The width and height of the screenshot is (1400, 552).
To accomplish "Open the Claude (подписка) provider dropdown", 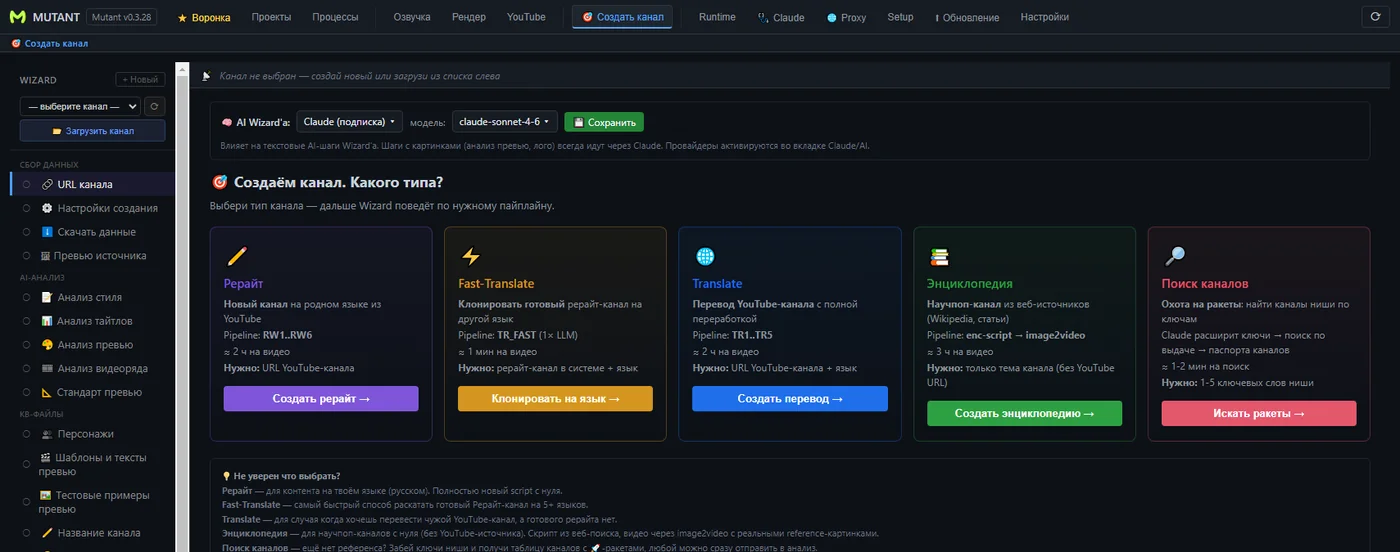I will point(349,122).
